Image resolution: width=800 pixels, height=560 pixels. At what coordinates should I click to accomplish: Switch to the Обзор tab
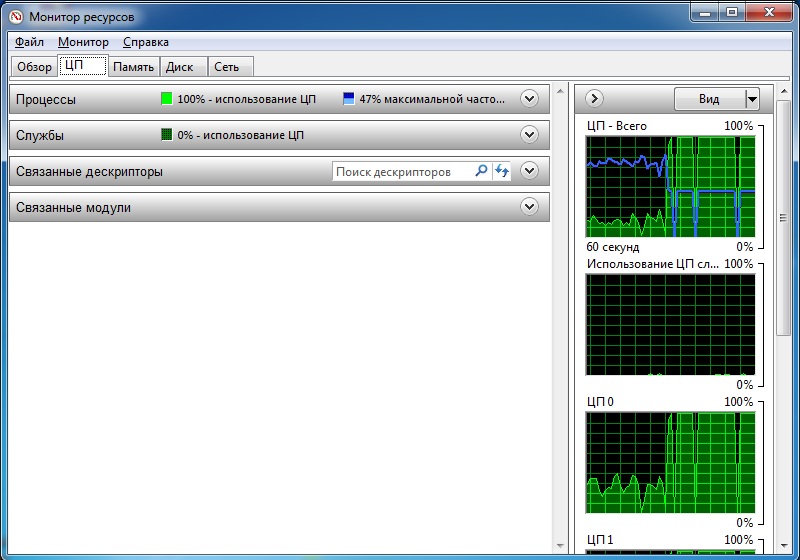coord(34,67)
